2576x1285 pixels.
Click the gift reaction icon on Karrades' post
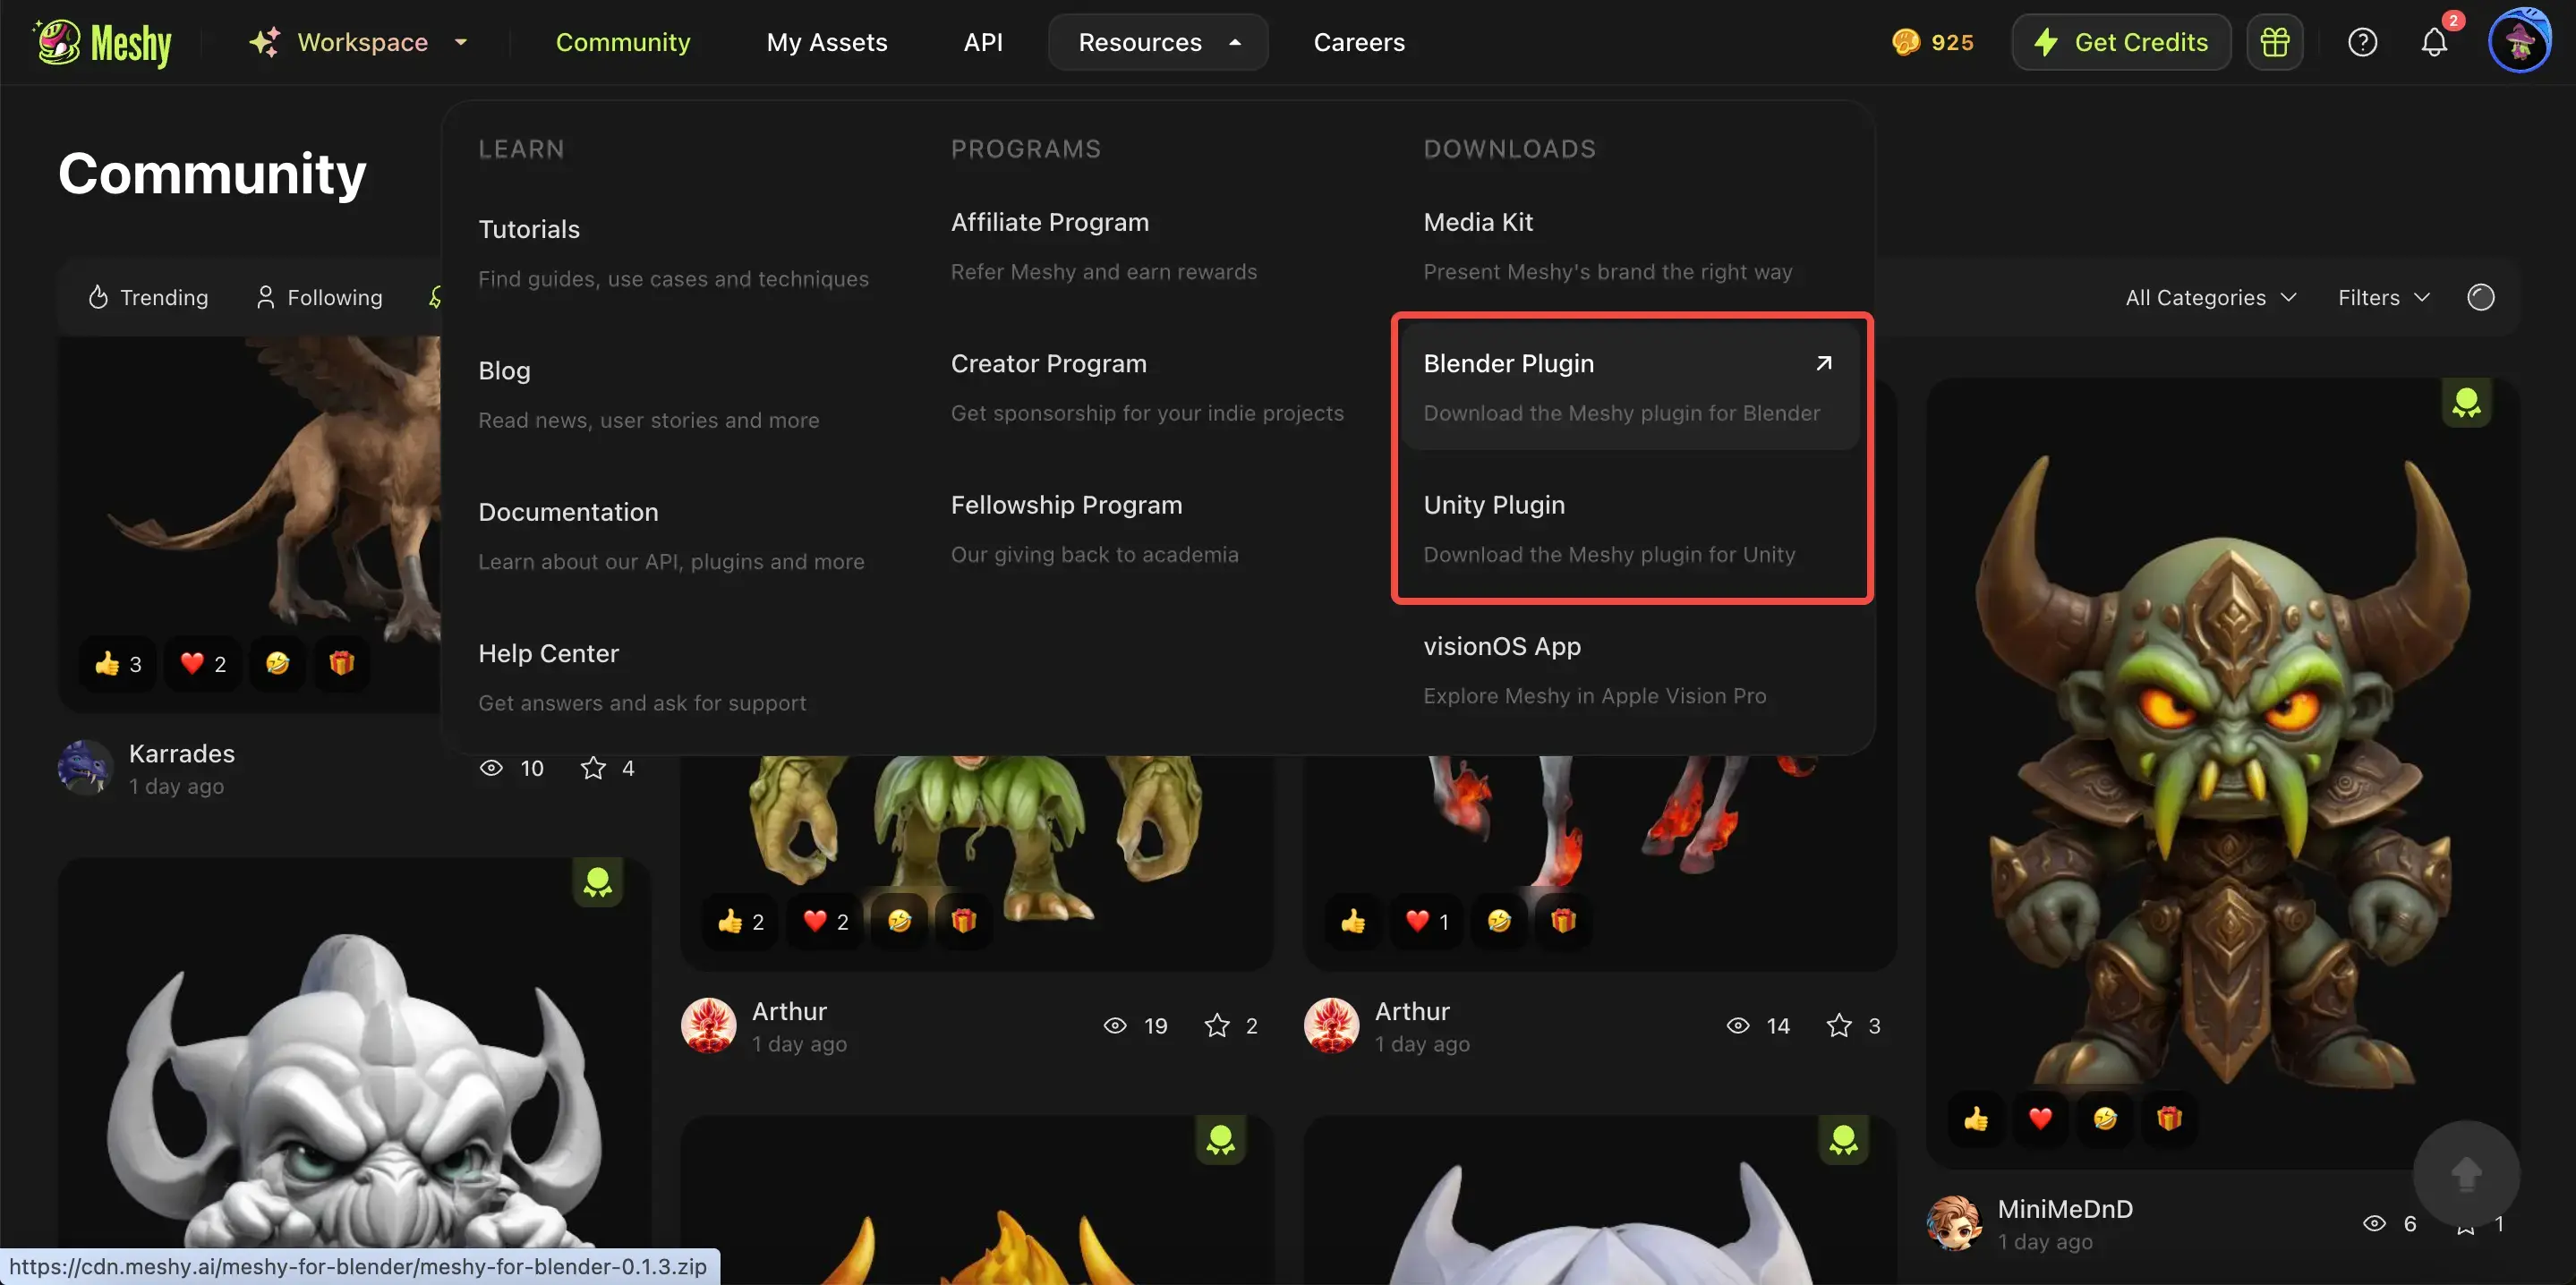point(340,663)
